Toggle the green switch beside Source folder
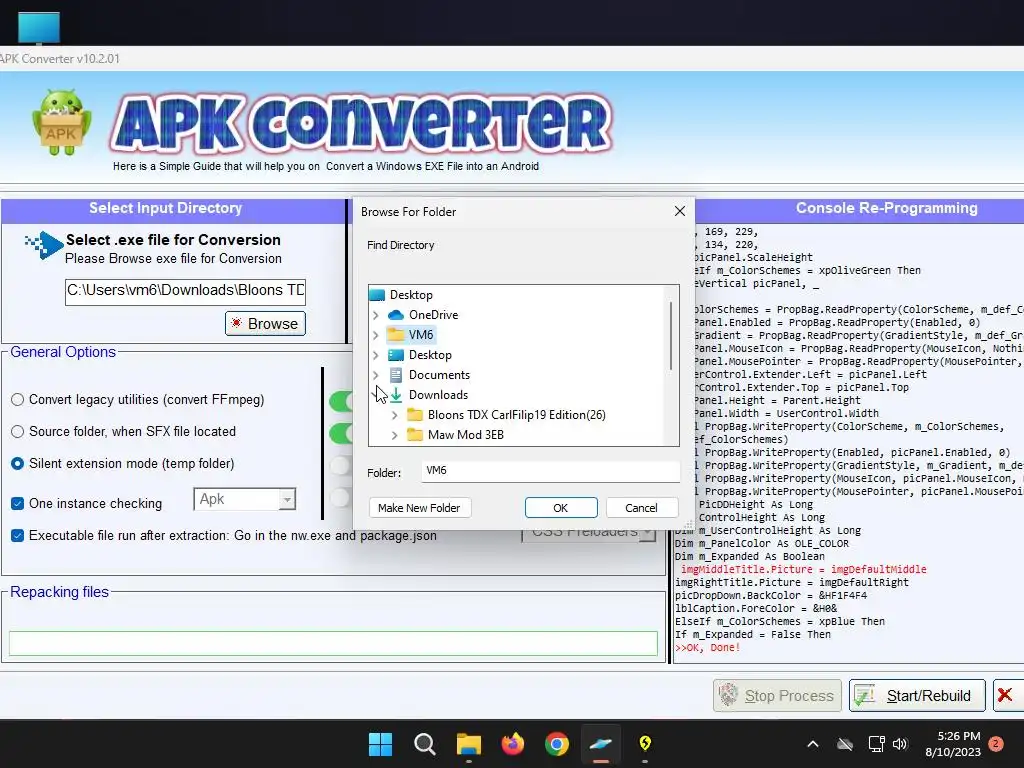1024x768 pixels. click(341, 433)
